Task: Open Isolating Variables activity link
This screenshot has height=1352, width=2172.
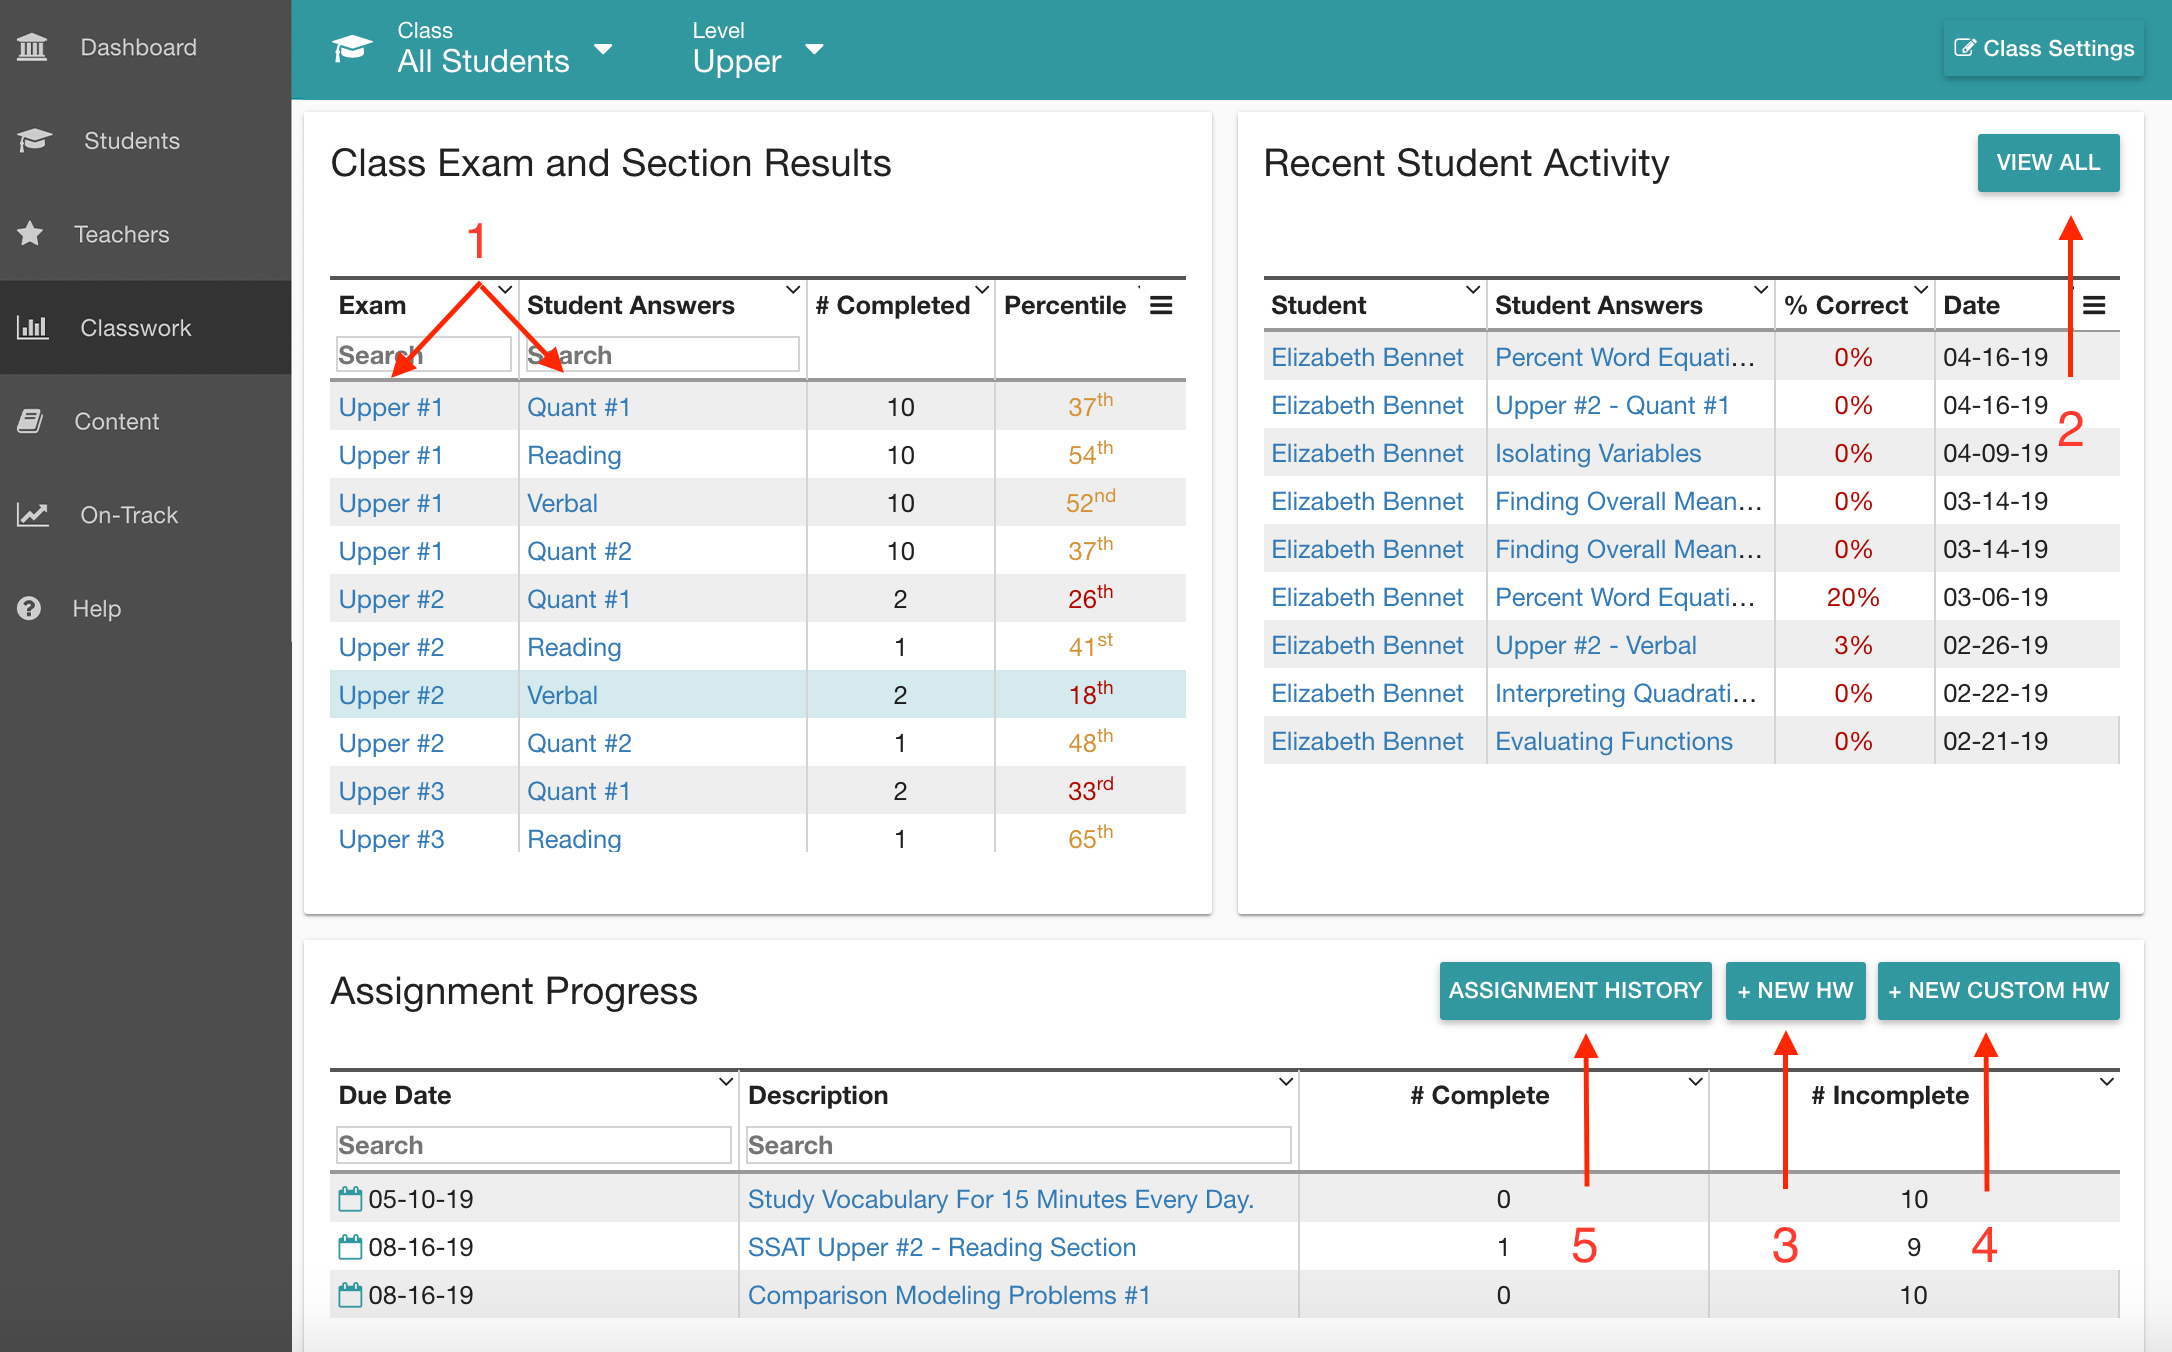Action: [1598, 453]
